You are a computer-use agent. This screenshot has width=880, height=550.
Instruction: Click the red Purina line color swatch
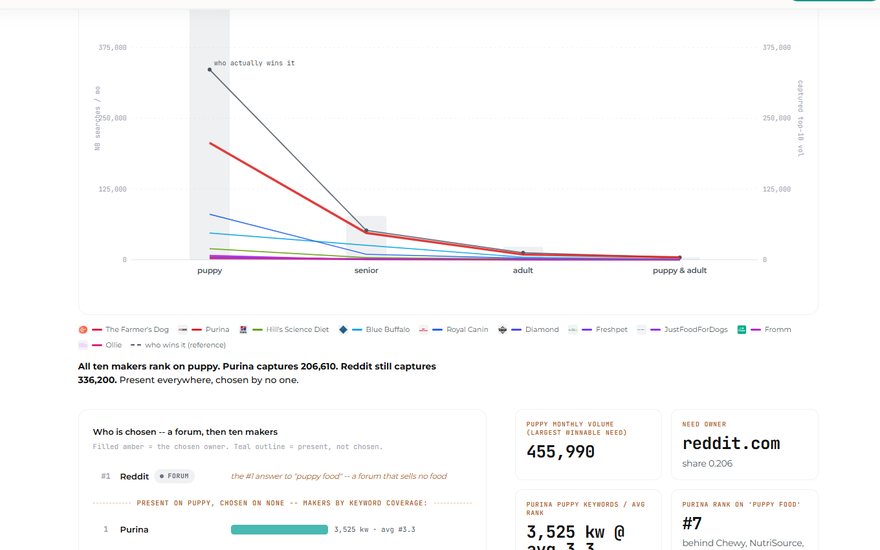pyautogui.click(x=196, y=329)
